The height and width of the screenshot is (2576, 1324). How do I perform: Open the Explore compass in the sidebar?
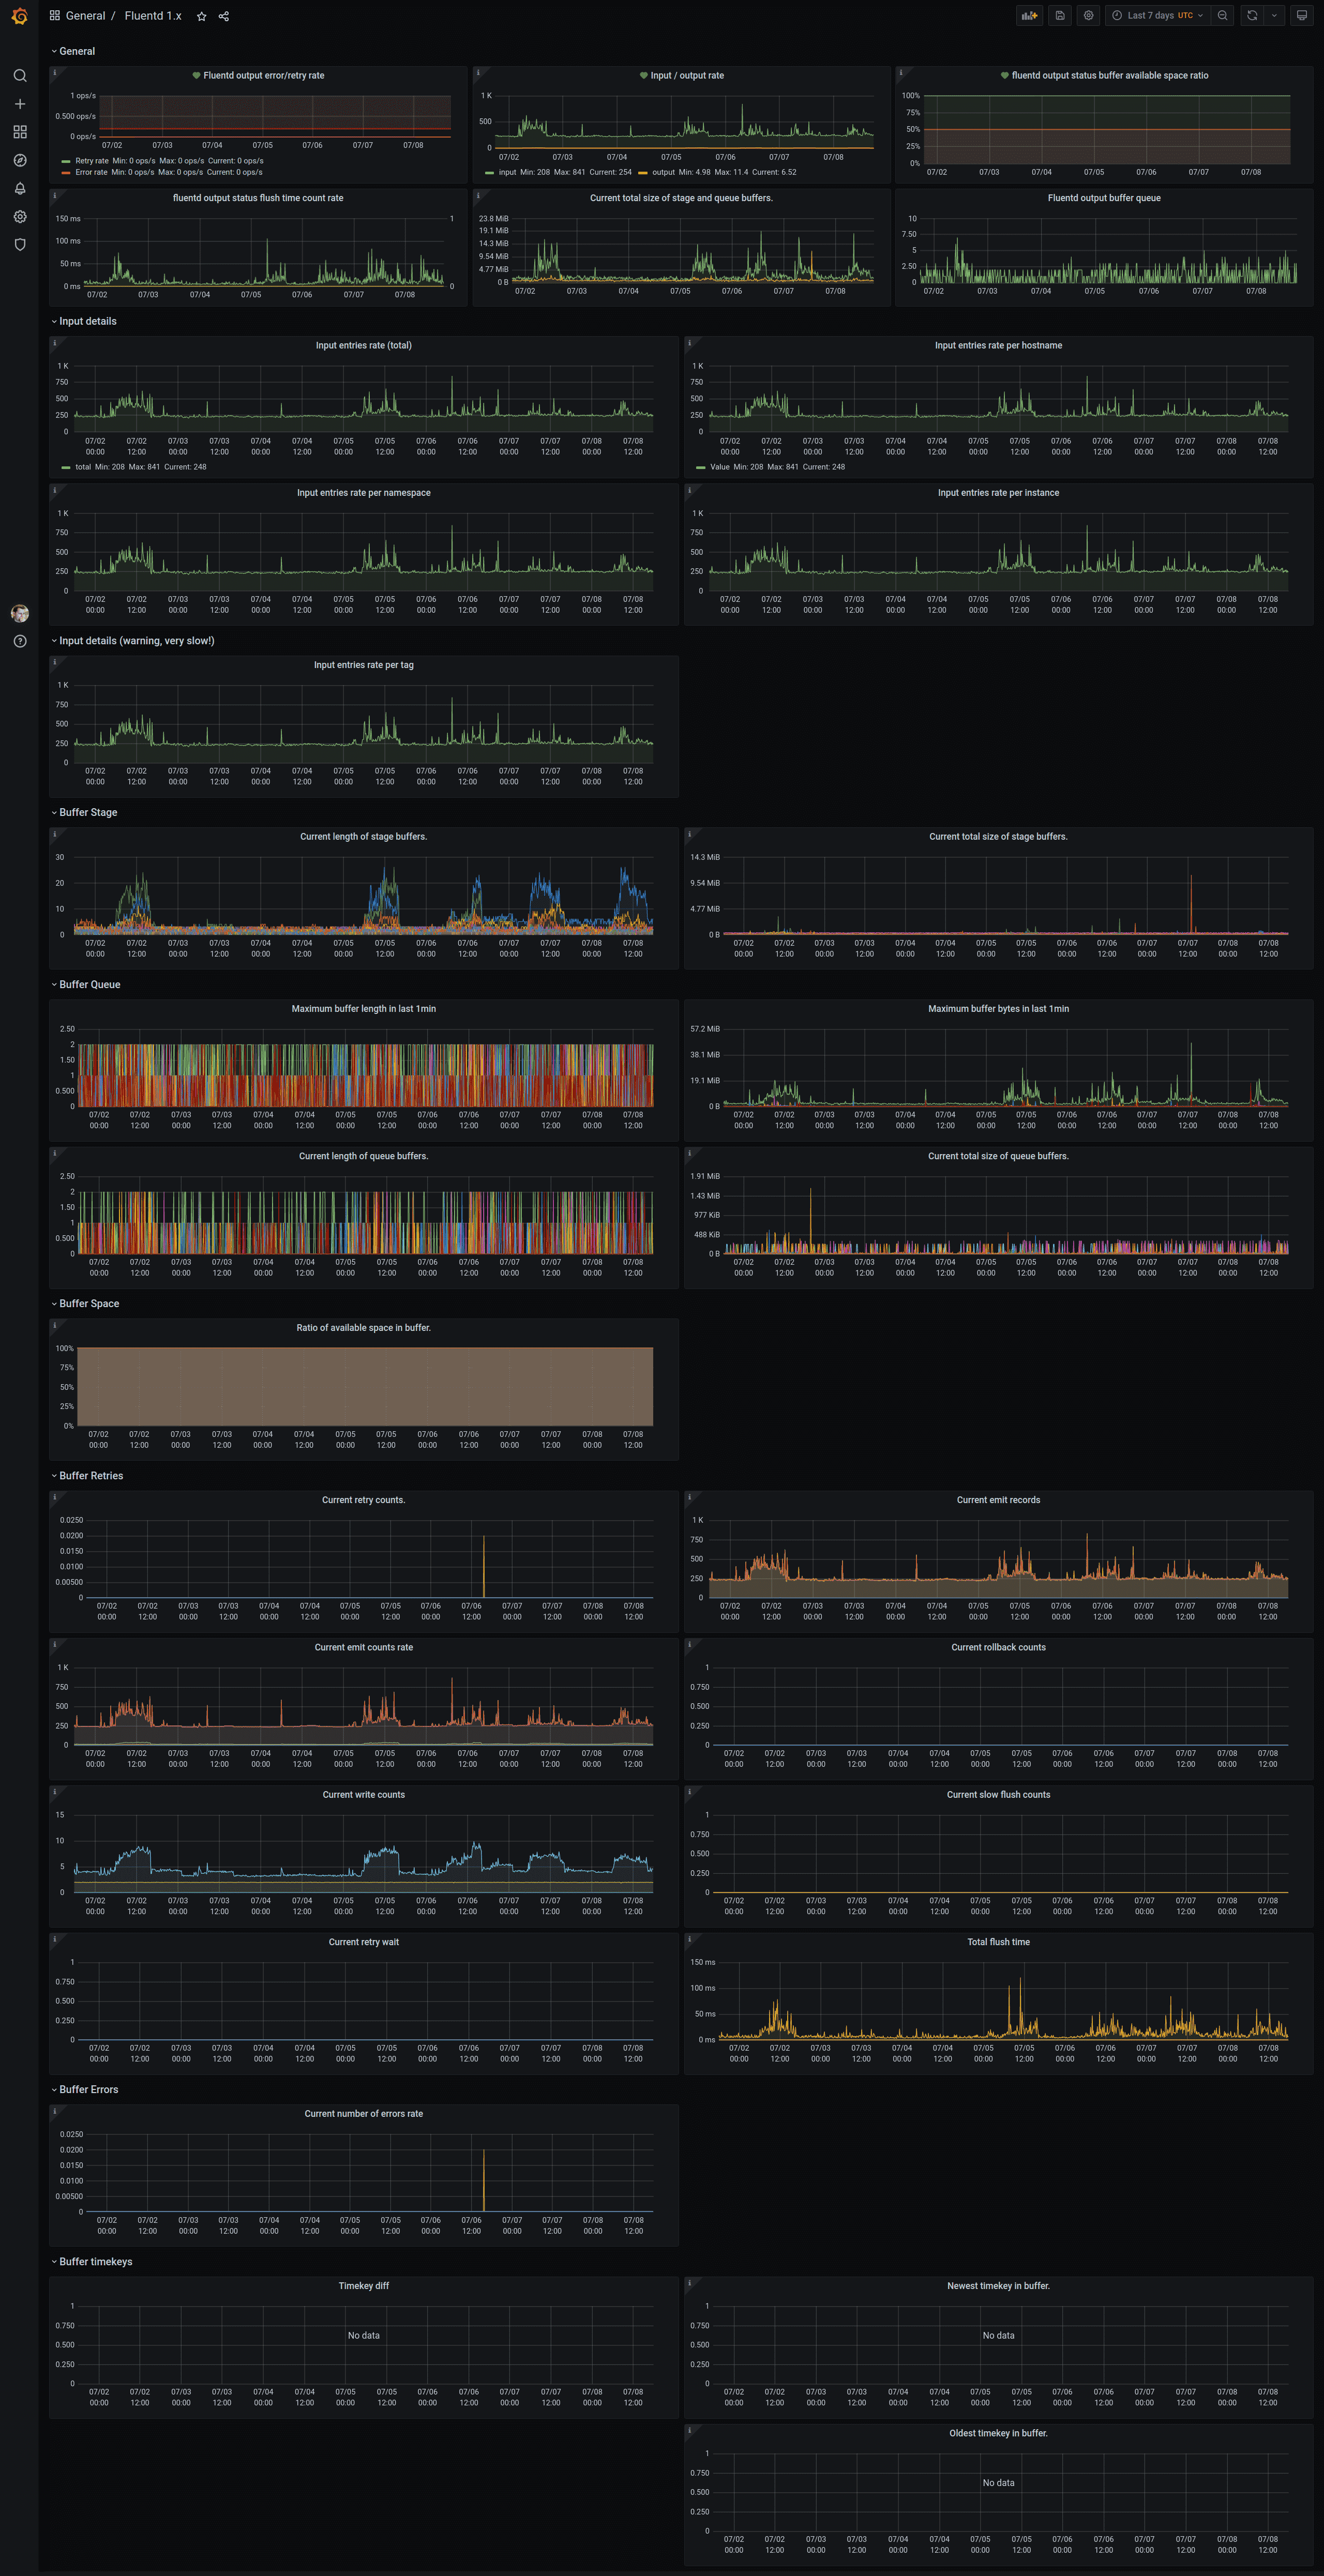click(x=20, y=160)
